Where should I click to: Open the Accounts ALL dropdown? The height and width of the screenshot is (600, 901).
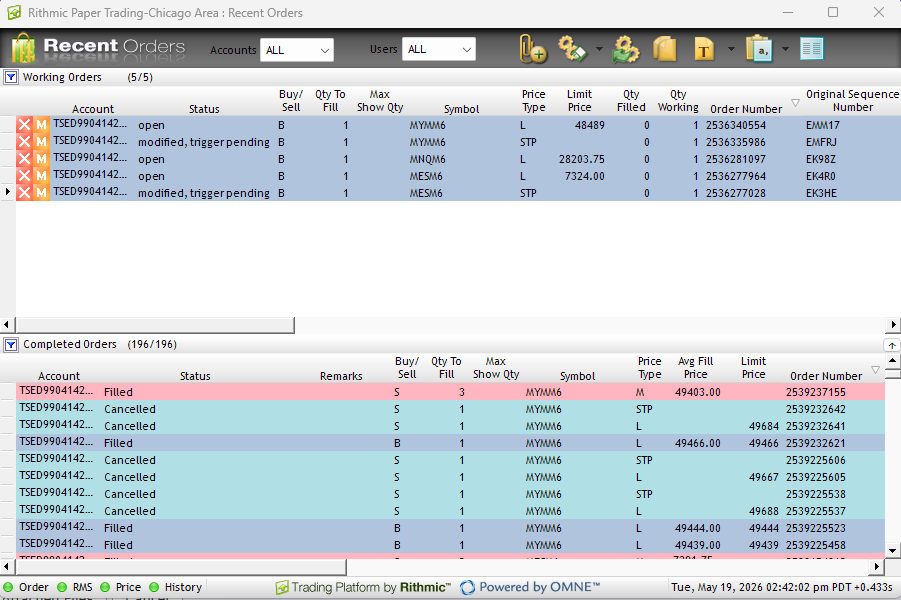coord(297,50)
